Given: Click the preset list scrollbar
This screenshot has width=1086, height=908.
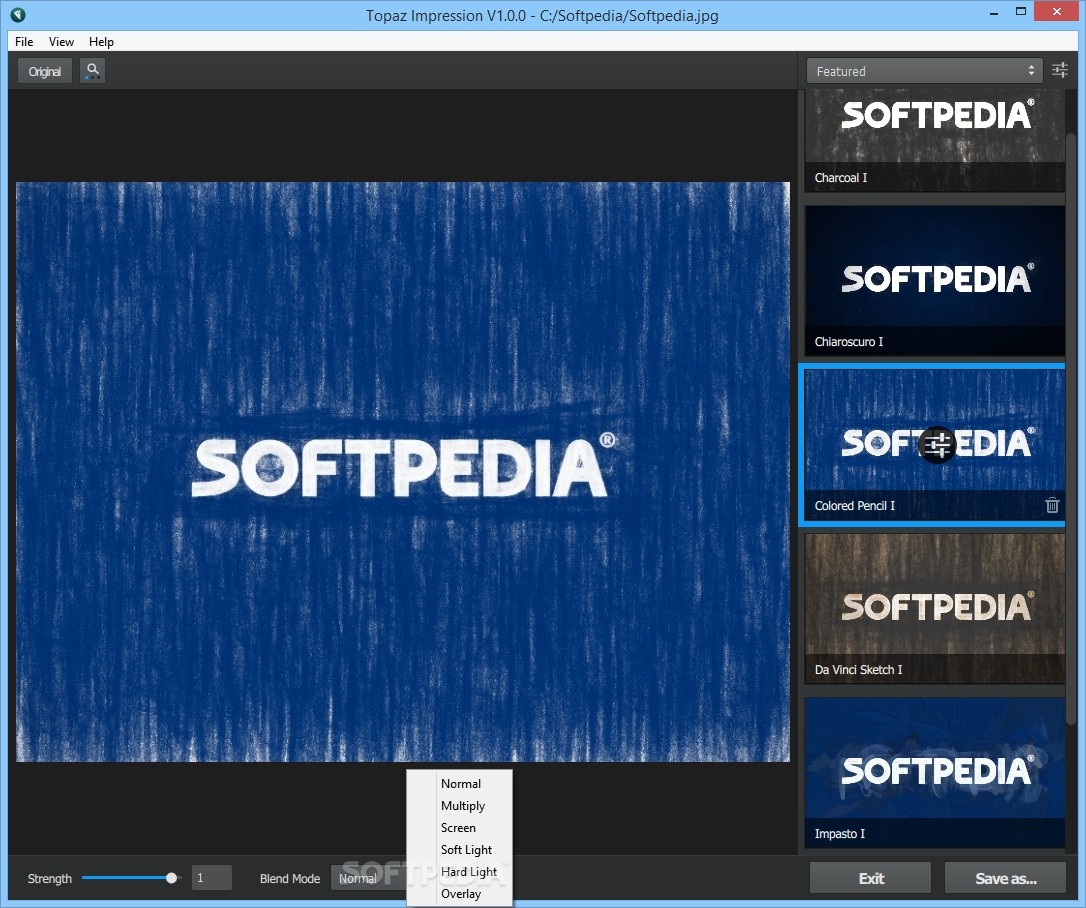Looking at the screenshot, I should coord(1071,429).
